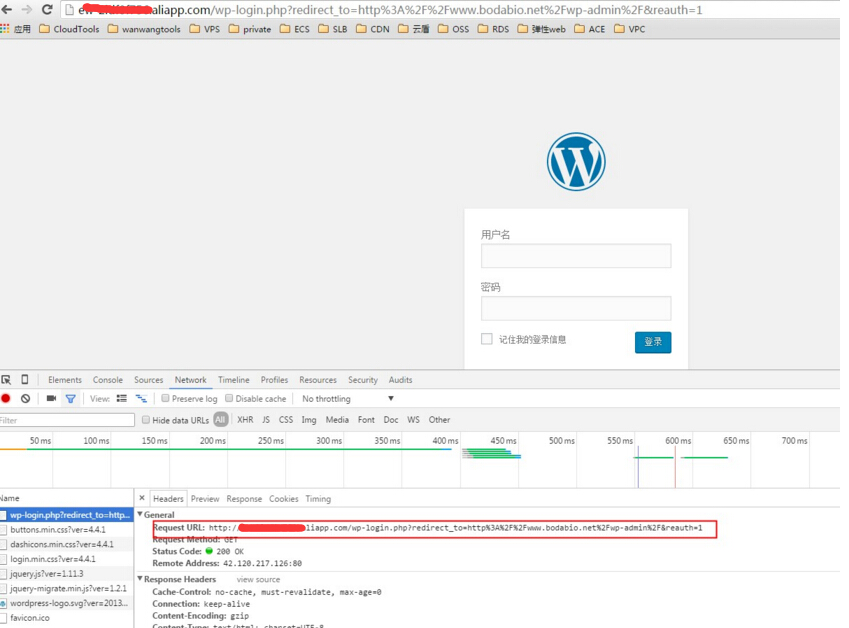Screen dimensions: 849x628
Task: Open the VPS bookmark folder
Action: pos(205,29)
